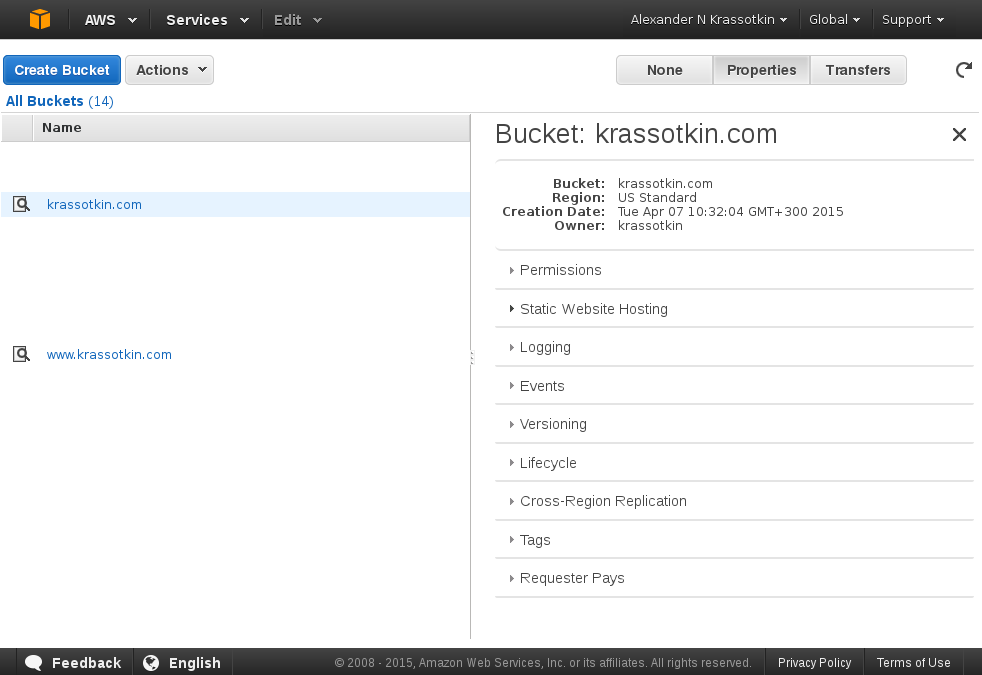Open the Privacy Policy link
Screen dimensions: 982x675
tap(814, 662)
